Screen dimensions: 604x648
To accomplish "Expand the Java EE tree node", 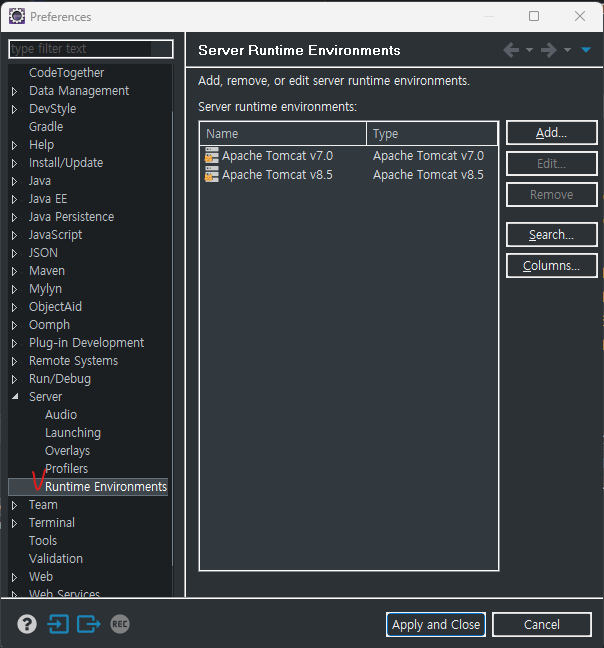I will (14, 200).
